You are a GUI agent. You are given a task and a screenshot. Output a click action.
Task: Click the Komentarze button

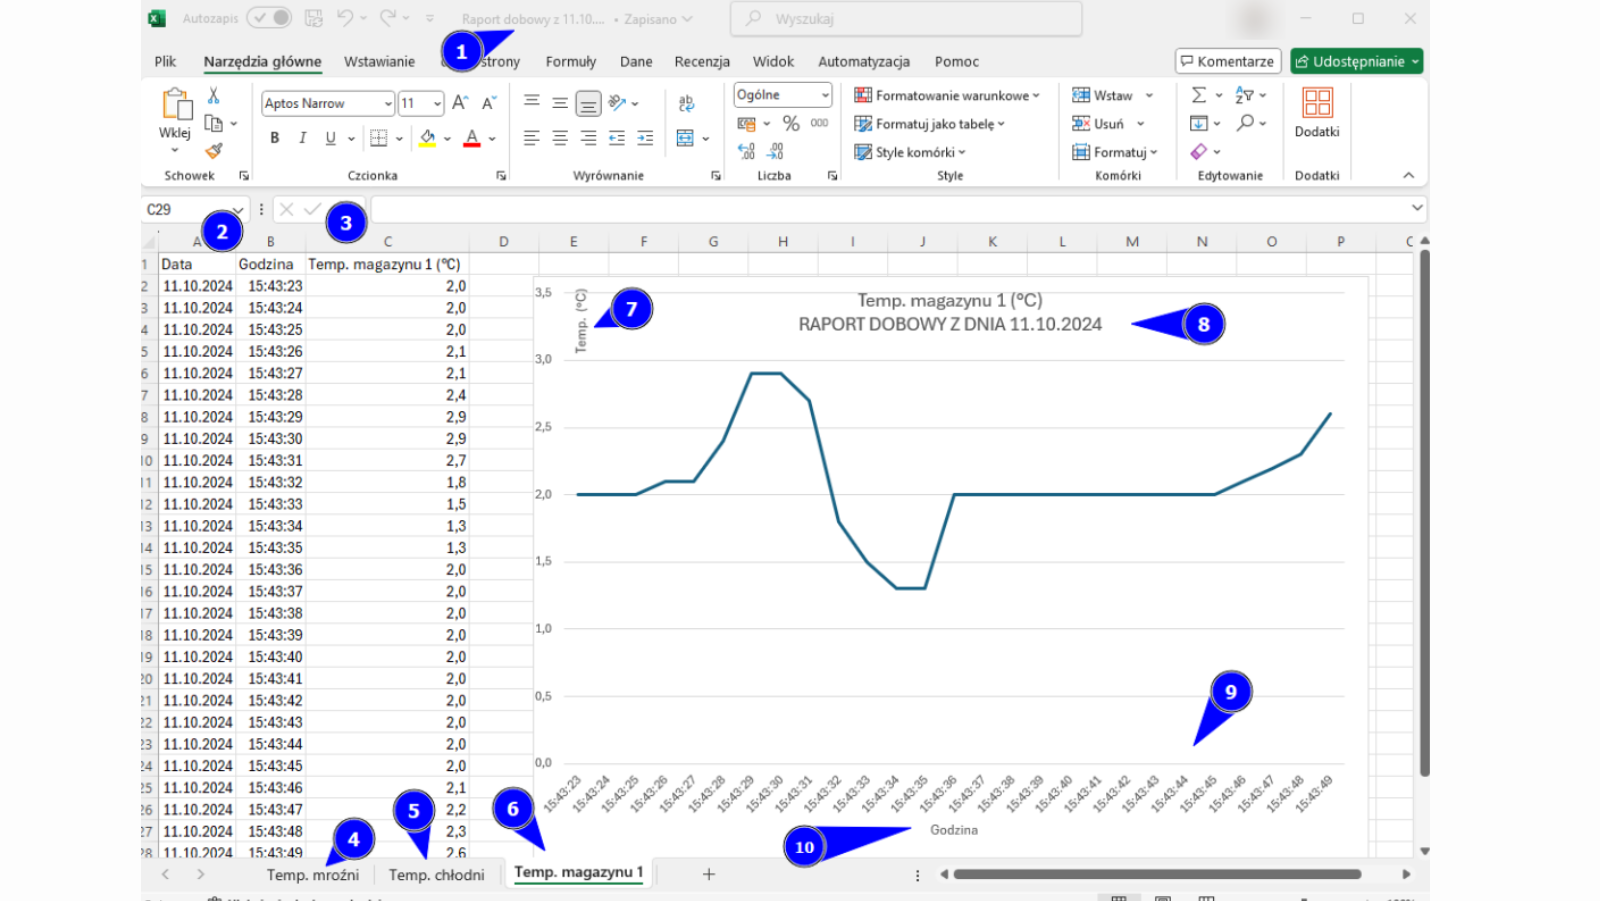[x=1227, y=61]
